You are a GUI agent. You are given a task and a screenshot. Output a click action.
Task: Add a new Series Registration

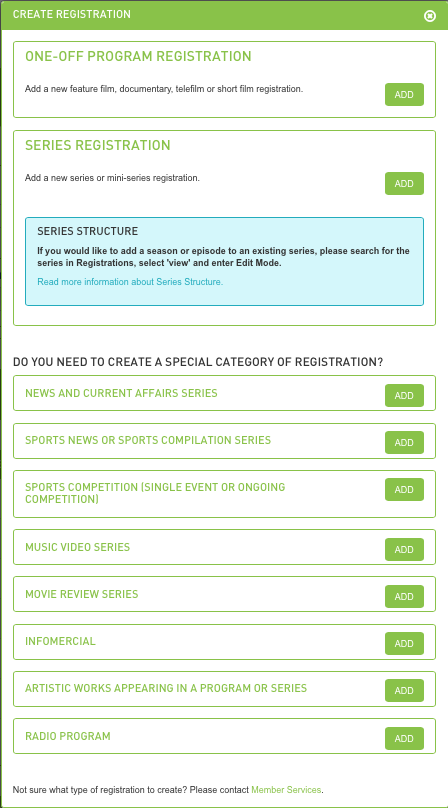404,183
